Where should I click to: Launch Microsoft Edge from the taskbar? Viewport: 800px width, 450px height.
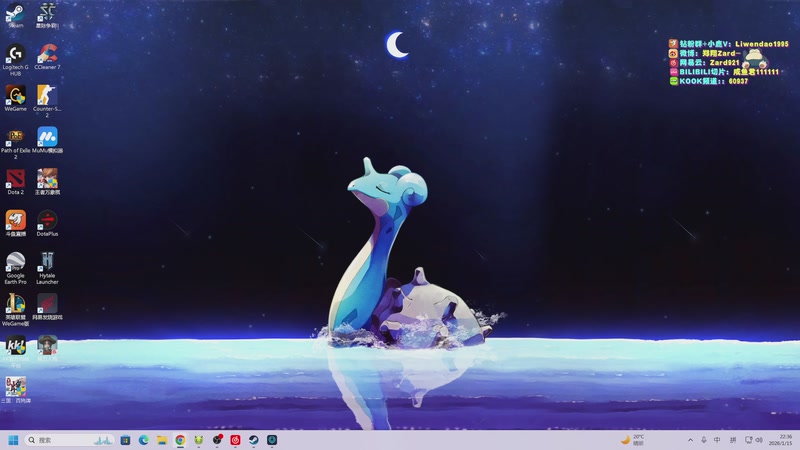tap(143, 440)
